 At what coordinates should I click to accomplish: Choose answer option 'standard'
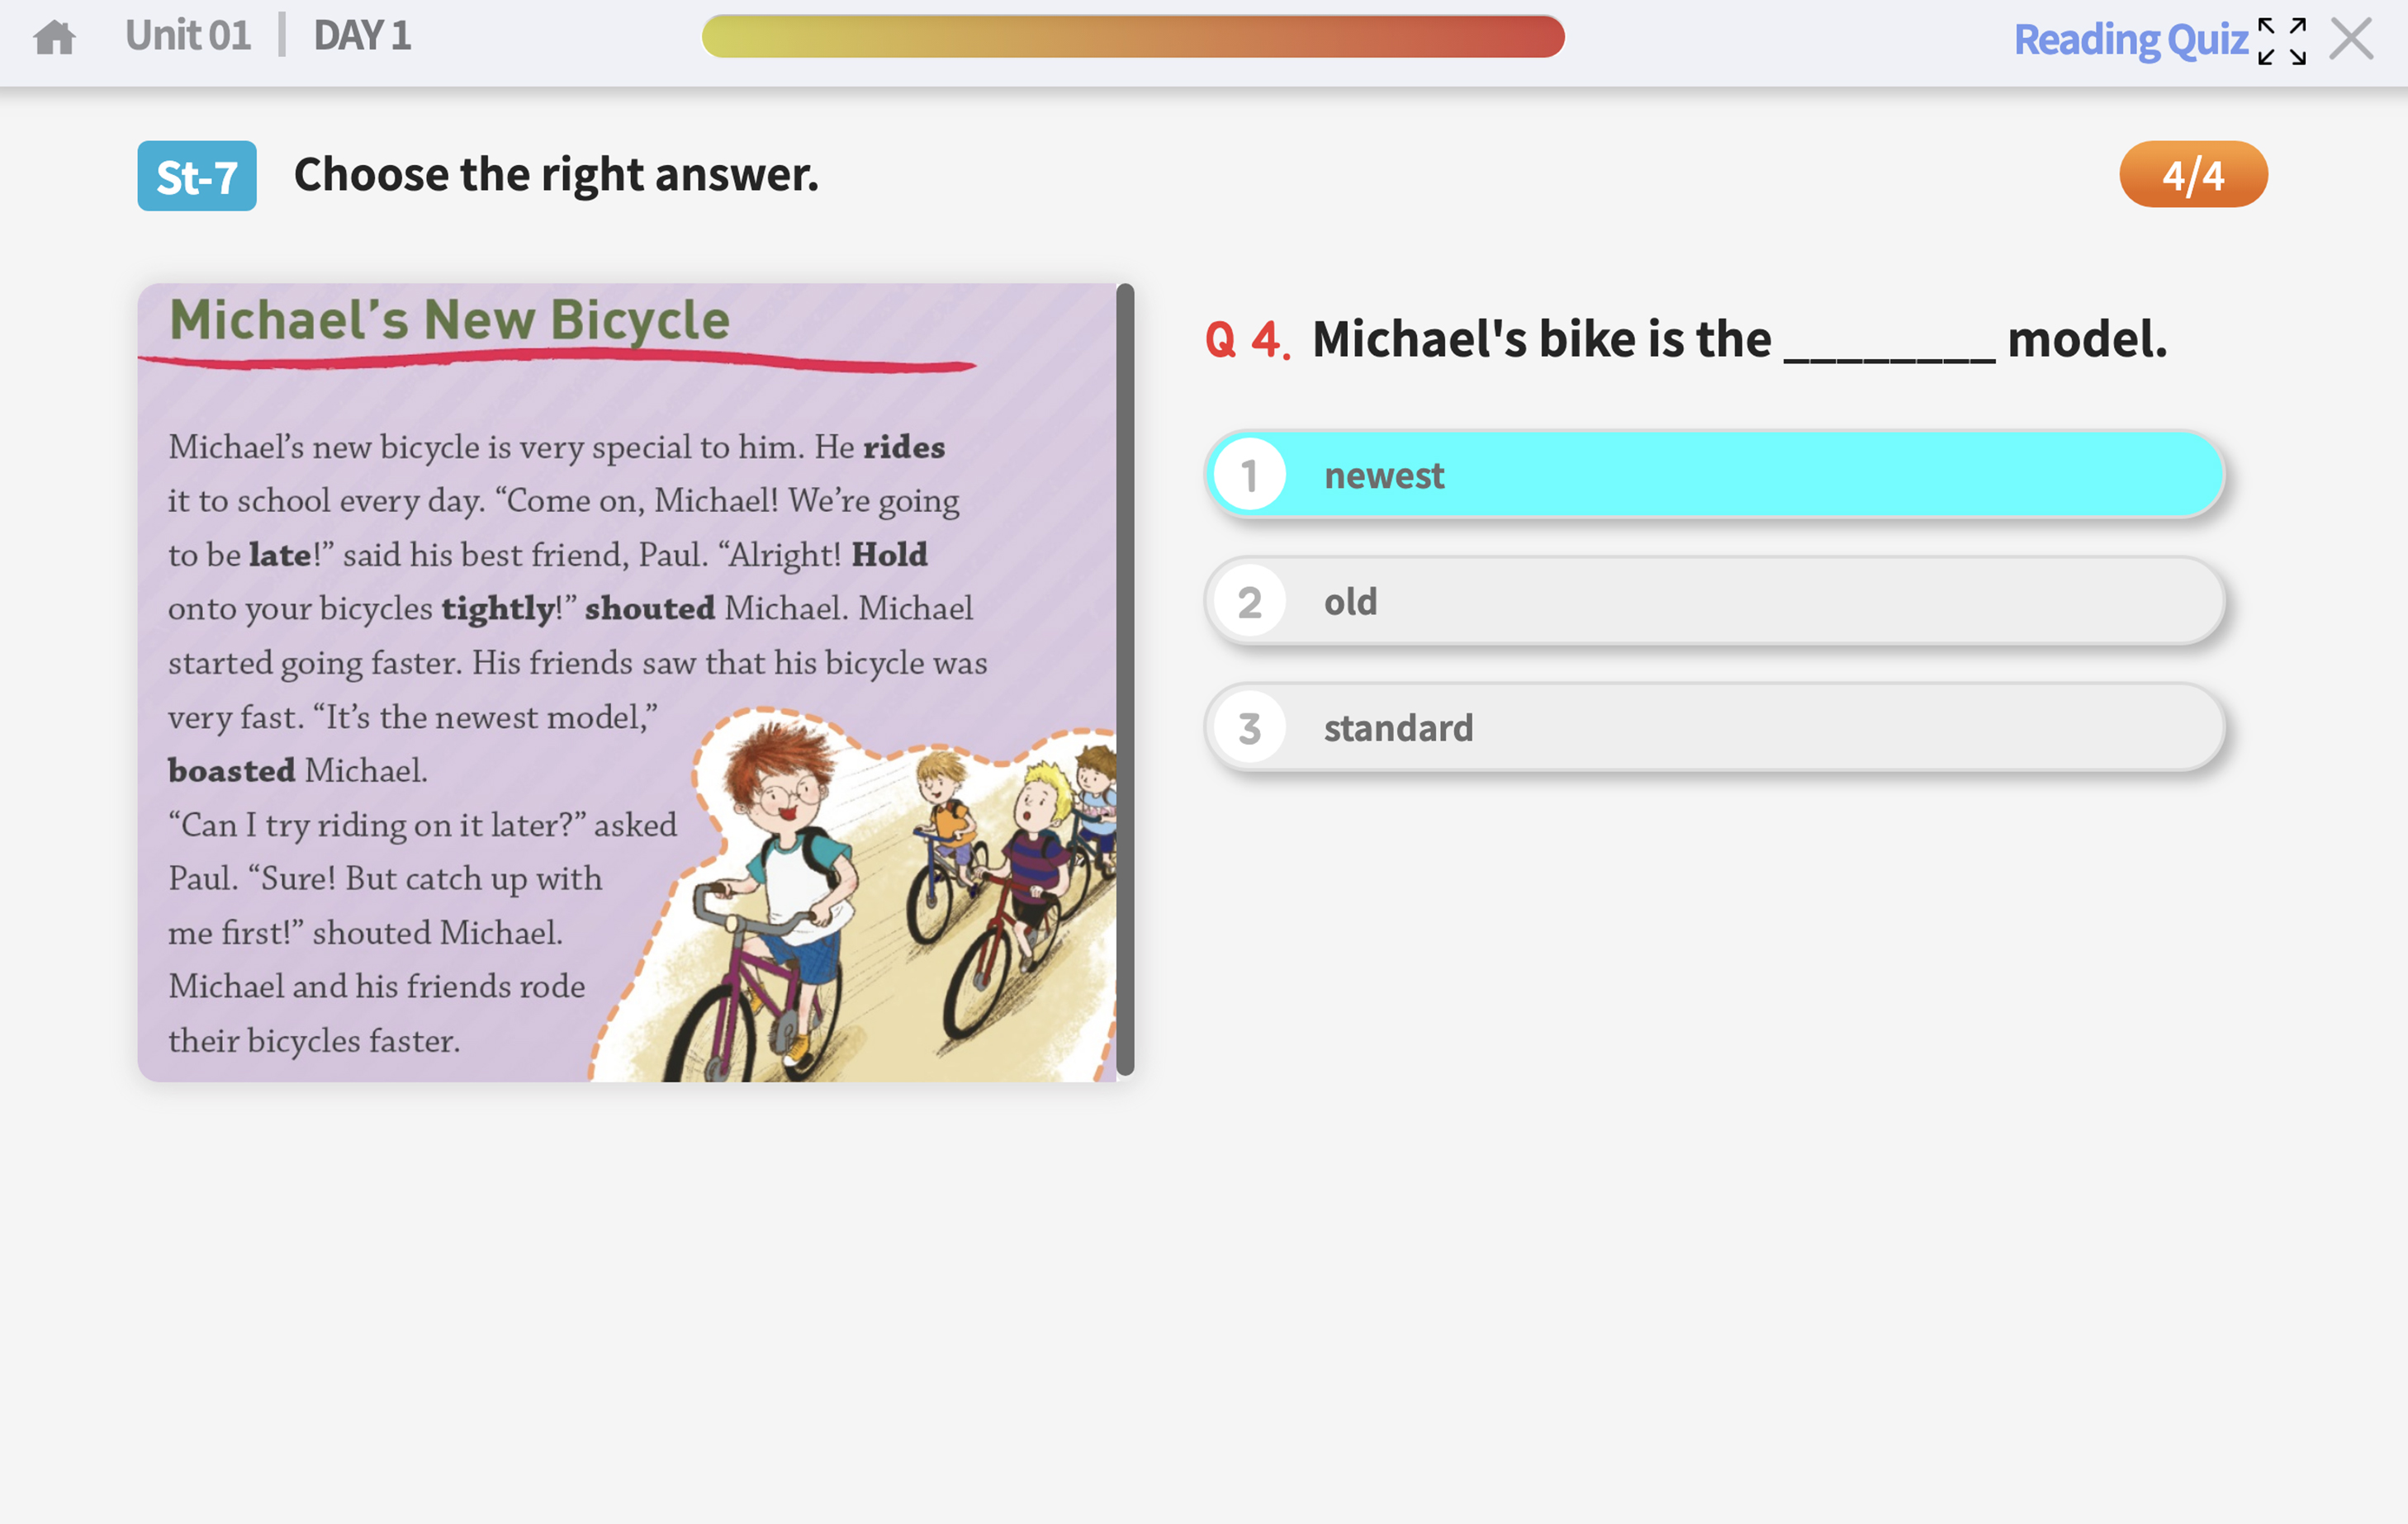point(1714,728)
